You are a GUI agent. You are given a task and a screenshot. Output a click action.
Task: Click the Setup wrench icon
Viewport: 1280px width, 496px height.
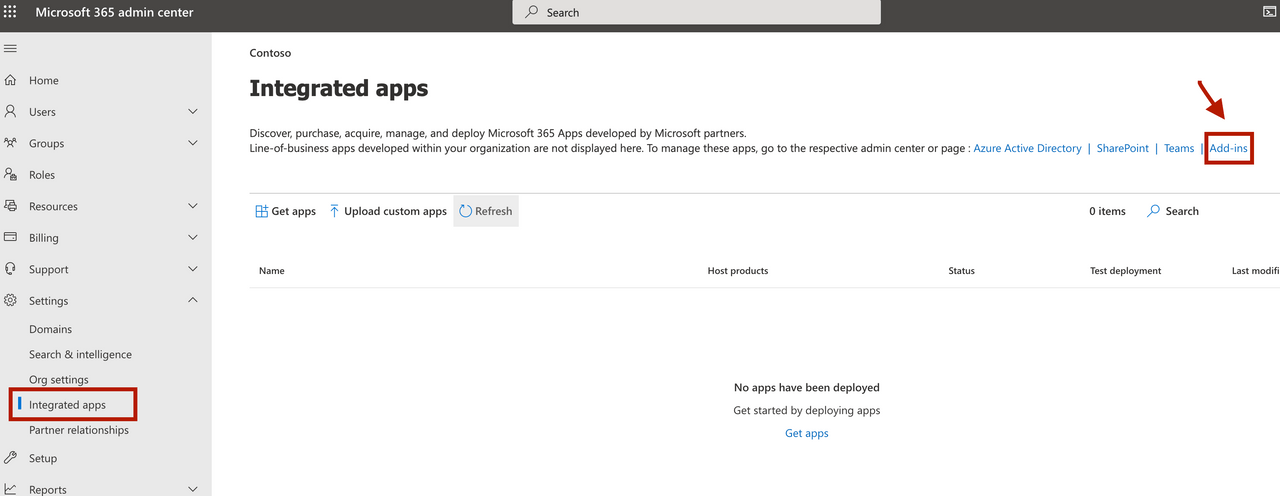click(10, 458)
